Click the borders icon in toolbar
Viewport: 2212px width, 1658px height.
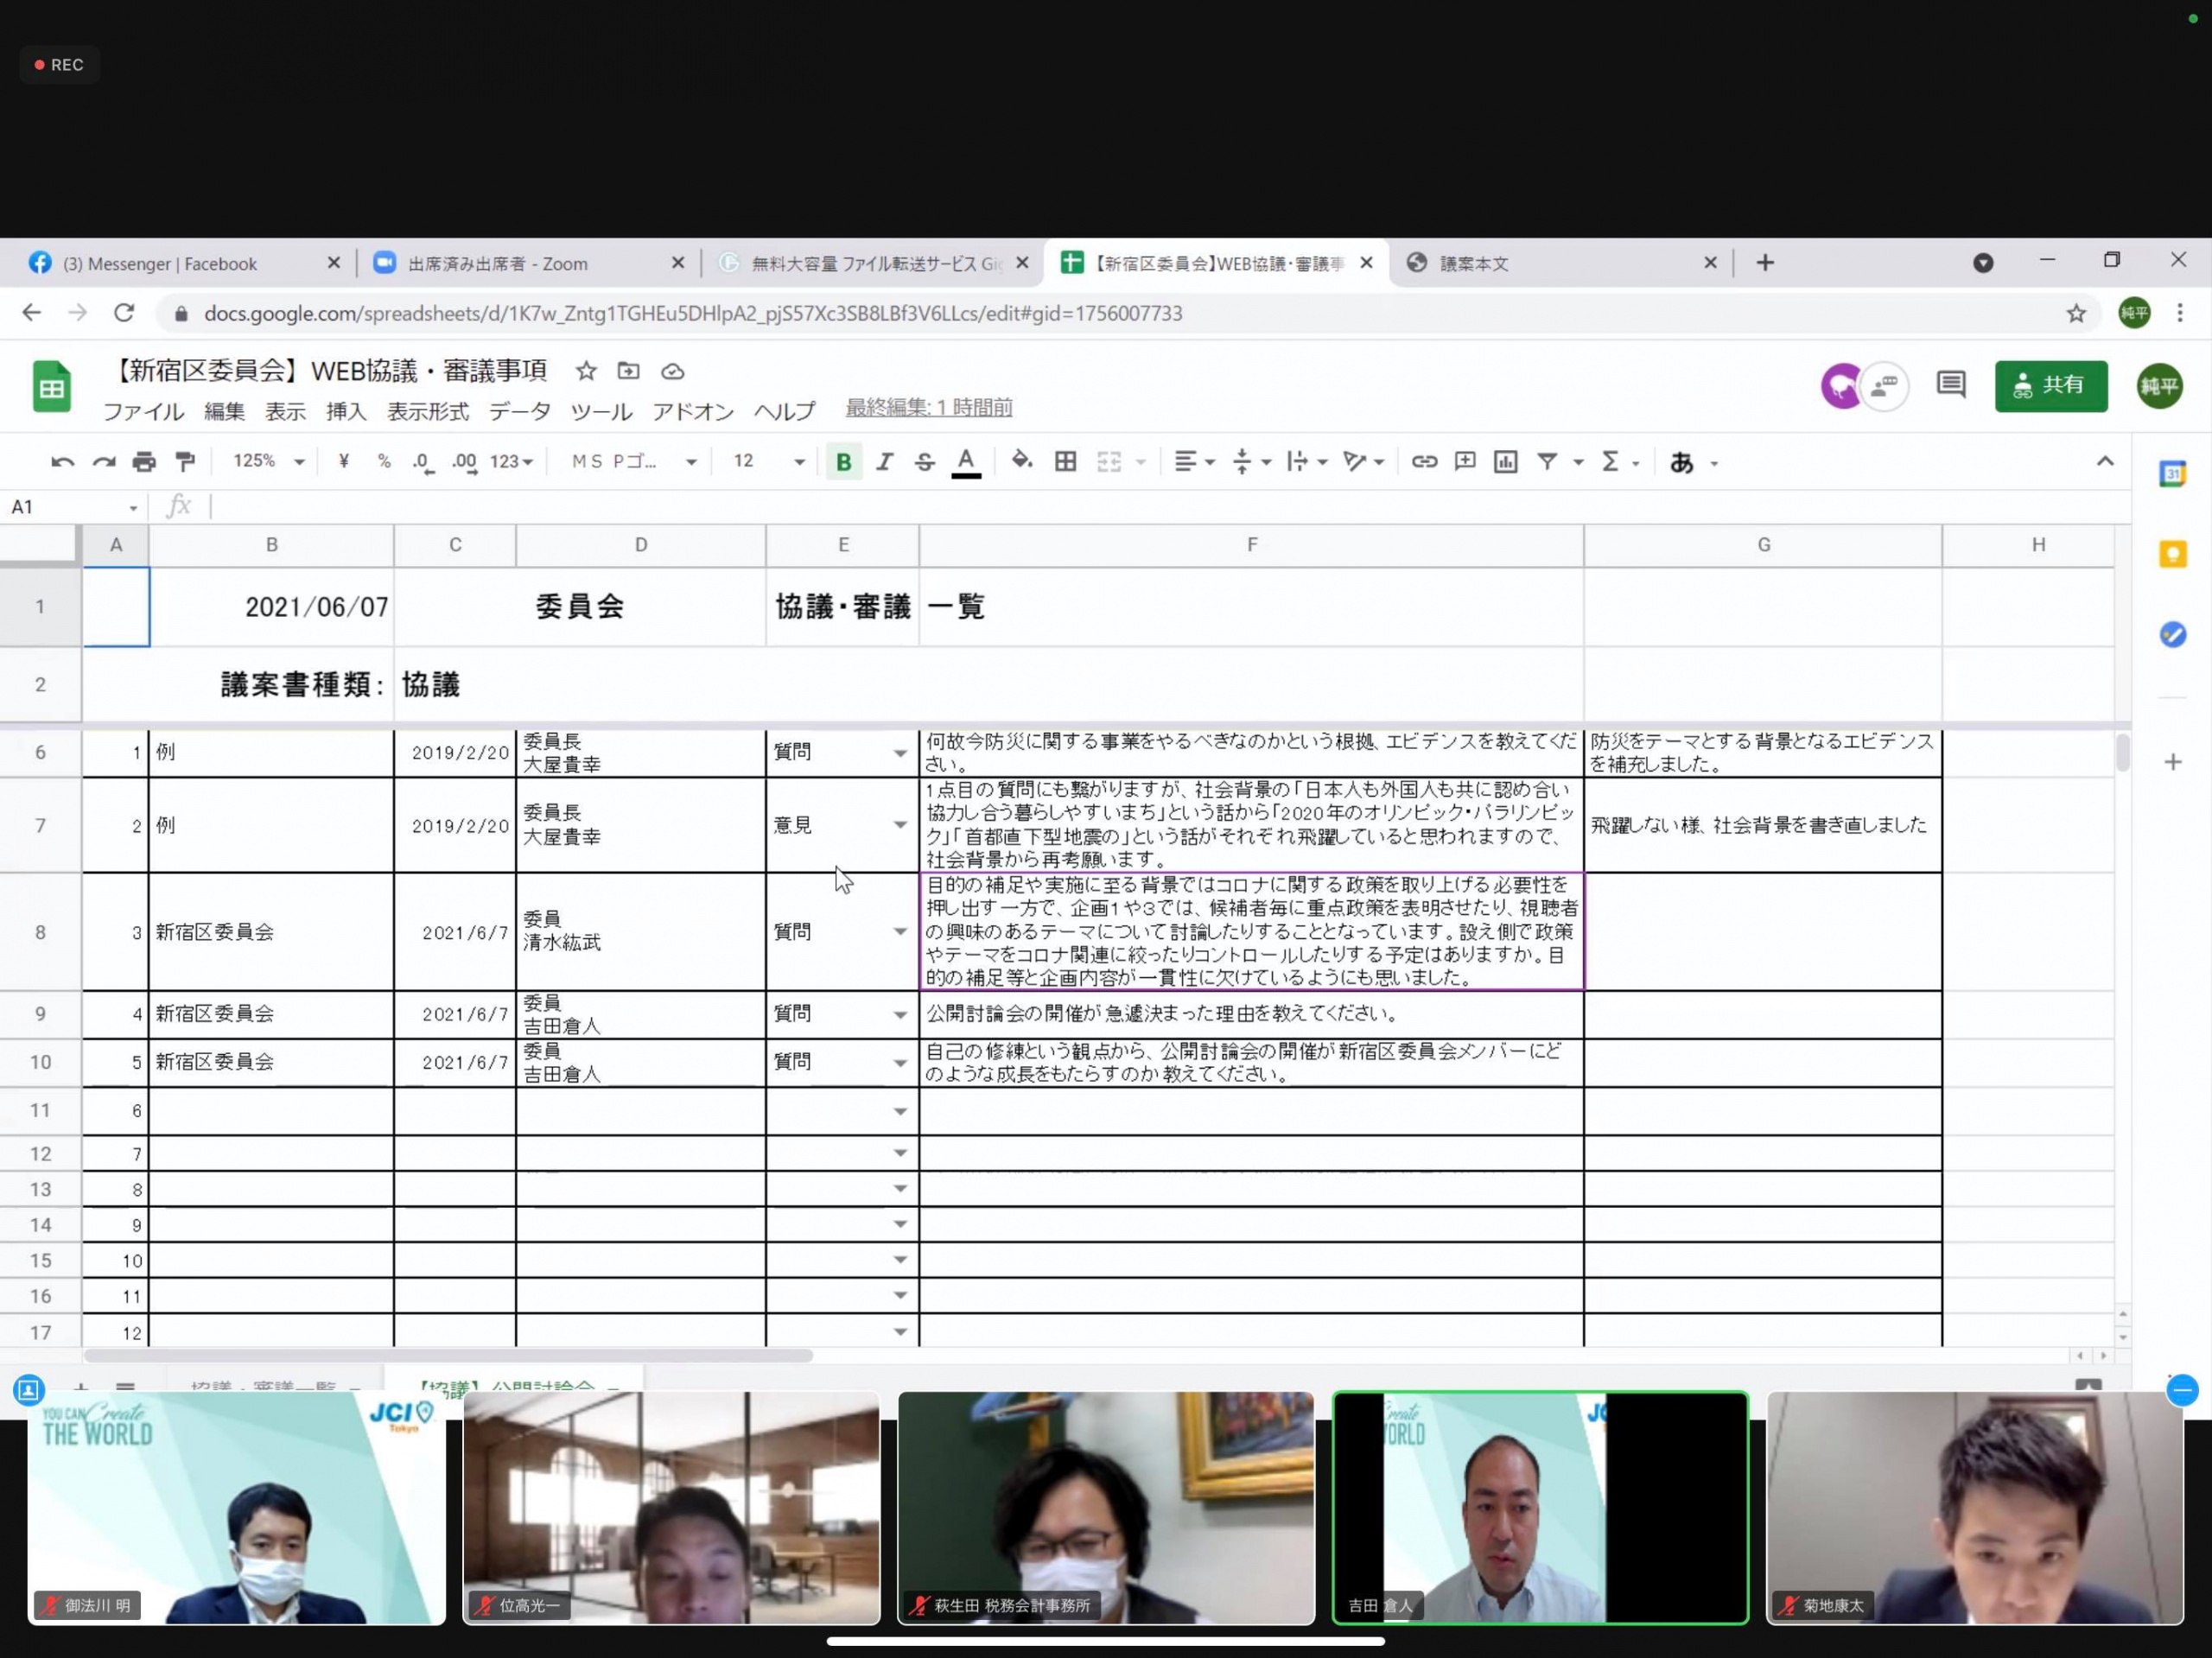click(x=1065, y=461)
